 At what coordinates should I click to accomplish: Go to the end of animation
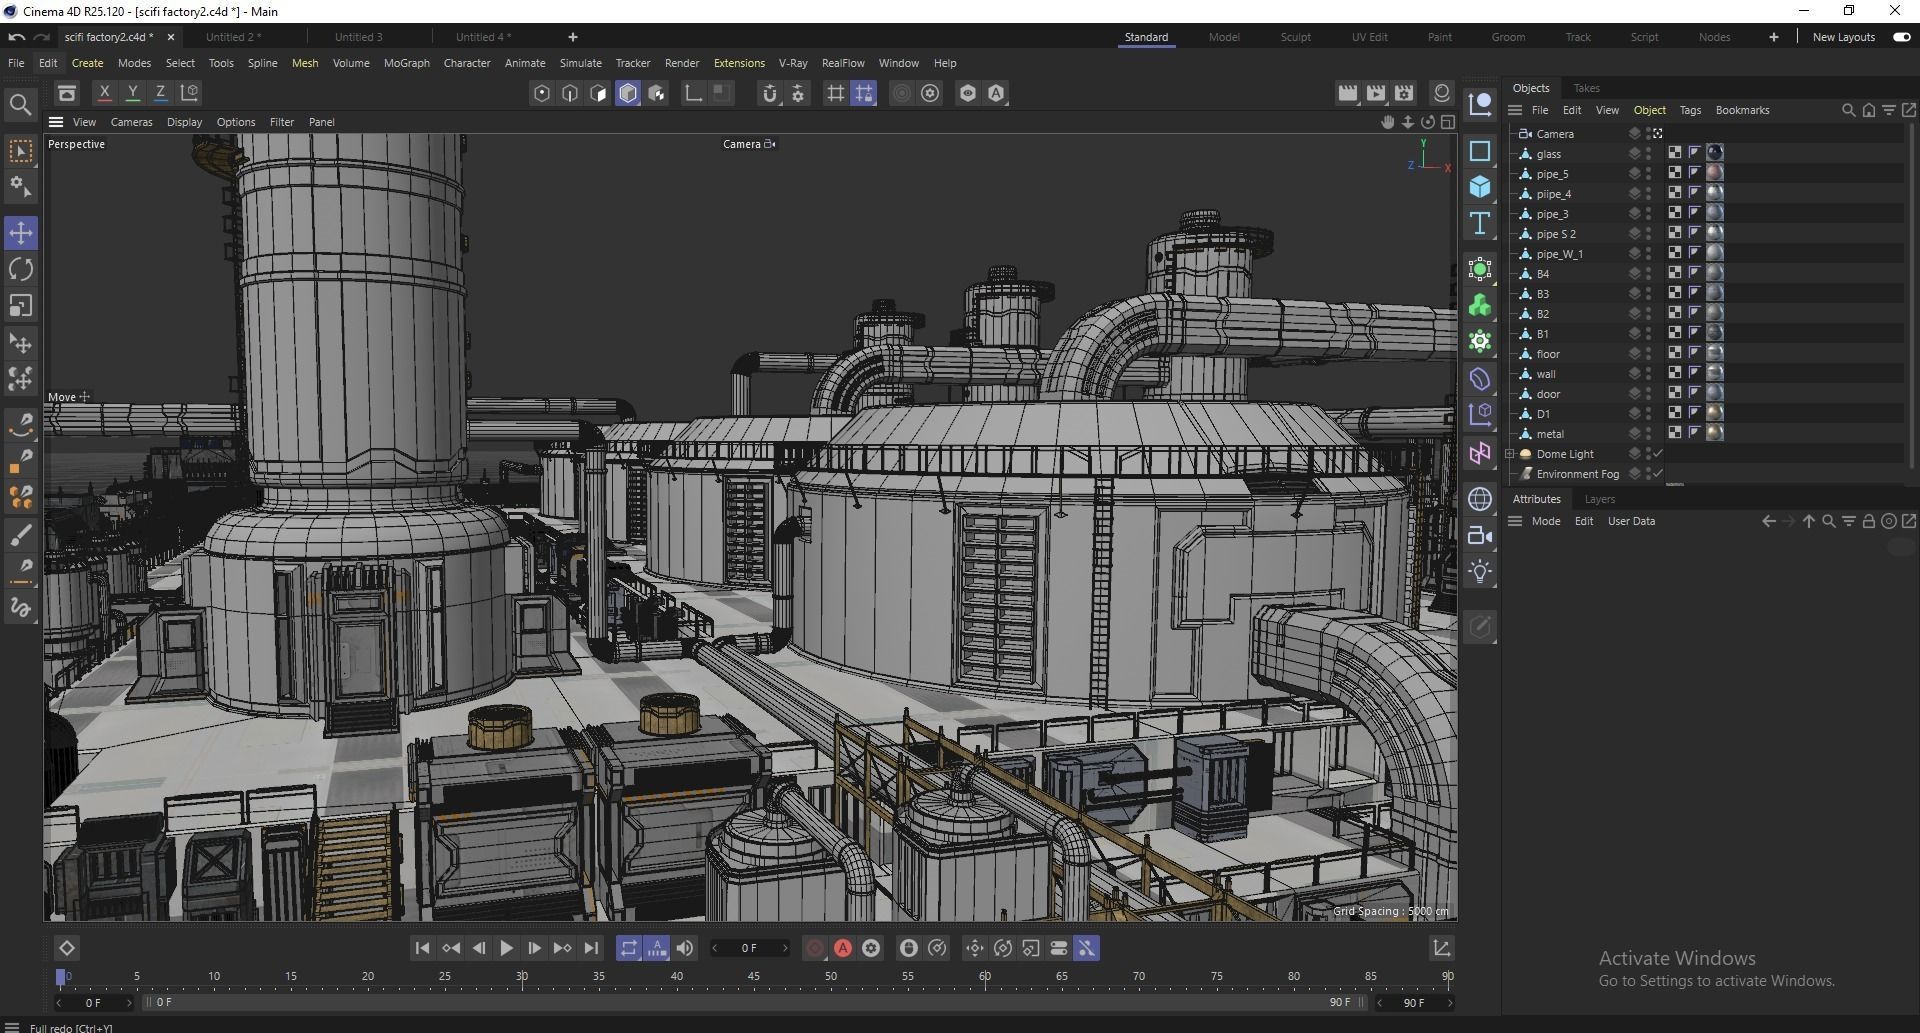[x=591, y=948]
